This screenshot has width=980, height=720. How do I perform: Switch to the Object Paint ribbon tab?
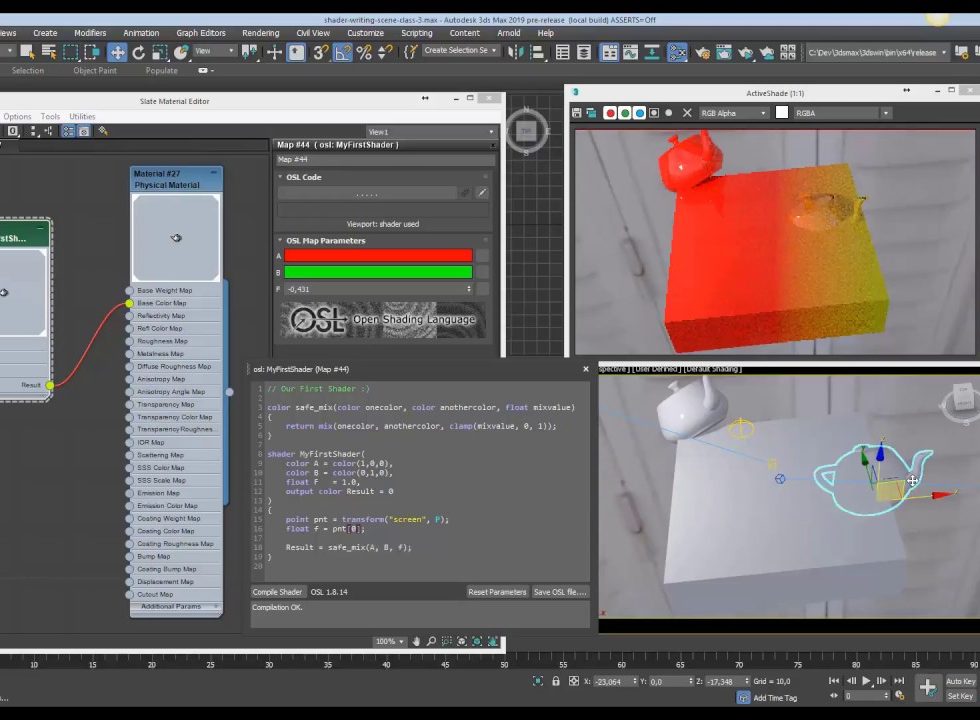tap(95, 71)
